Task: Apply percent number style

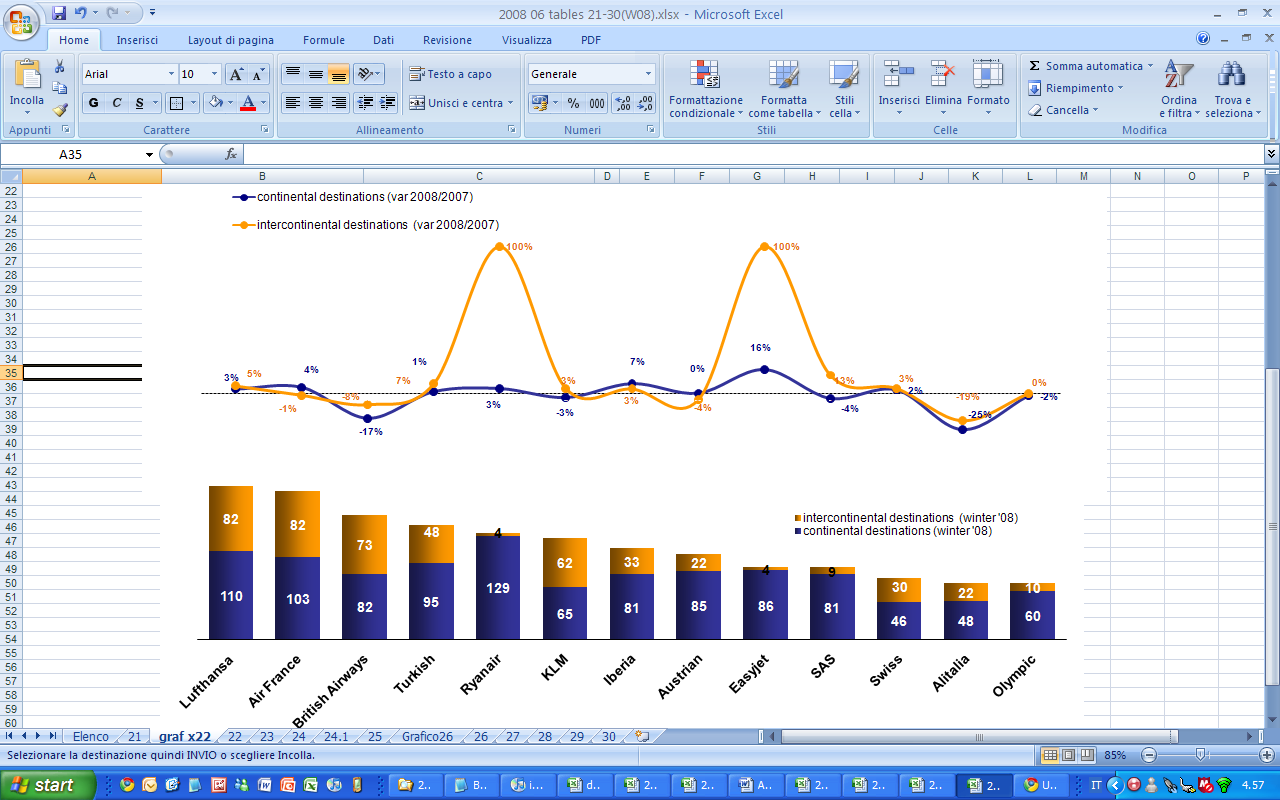Action: 573,103
